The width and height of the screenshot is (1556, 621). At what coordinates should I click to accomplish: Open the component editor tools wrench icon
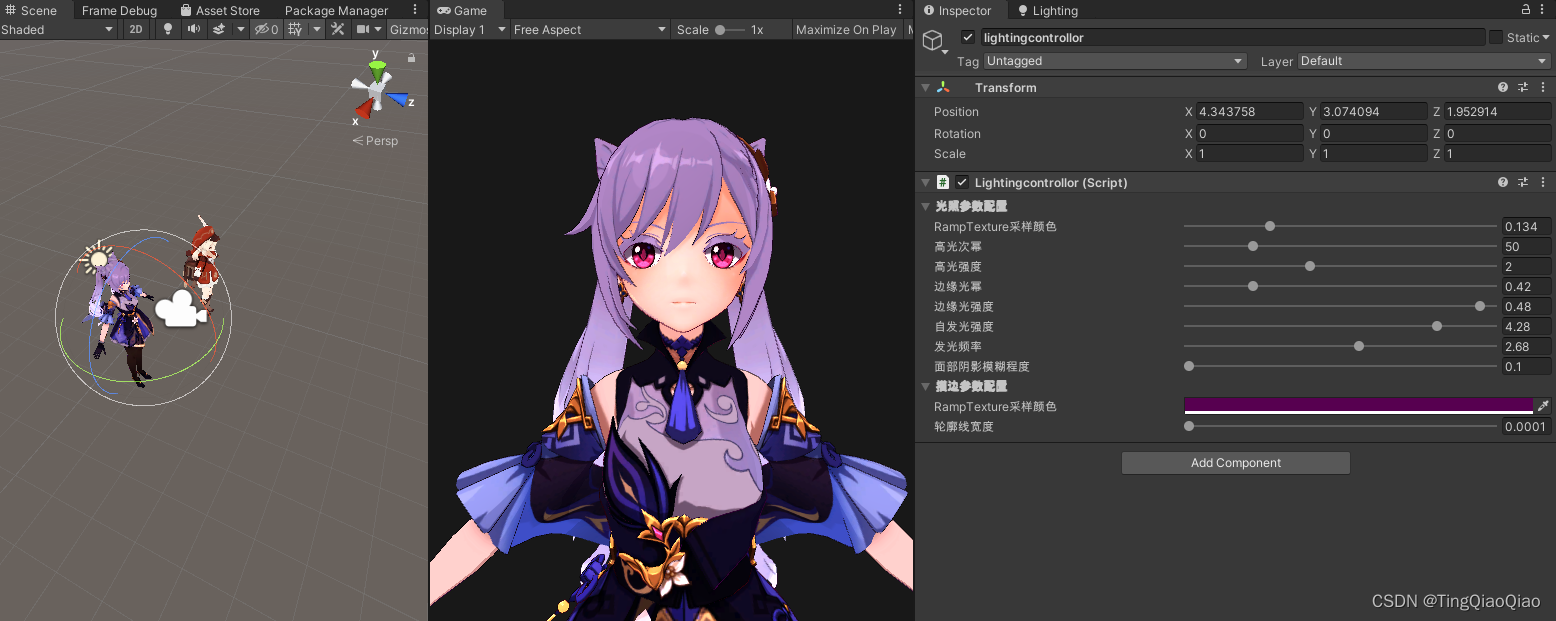pyautogui.click(x=338, y=30)
